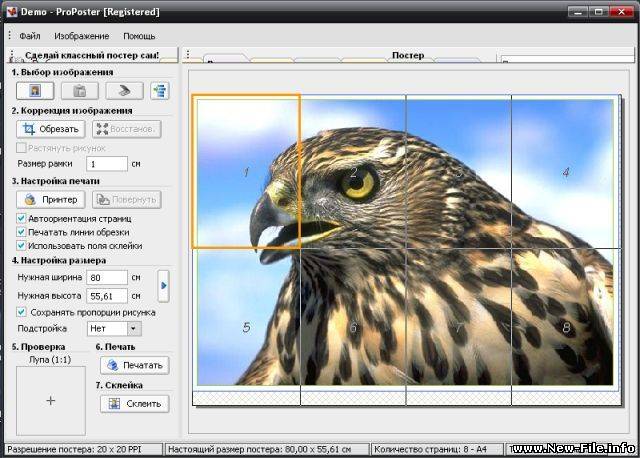Click heading 4. Настройка размера

59,260
